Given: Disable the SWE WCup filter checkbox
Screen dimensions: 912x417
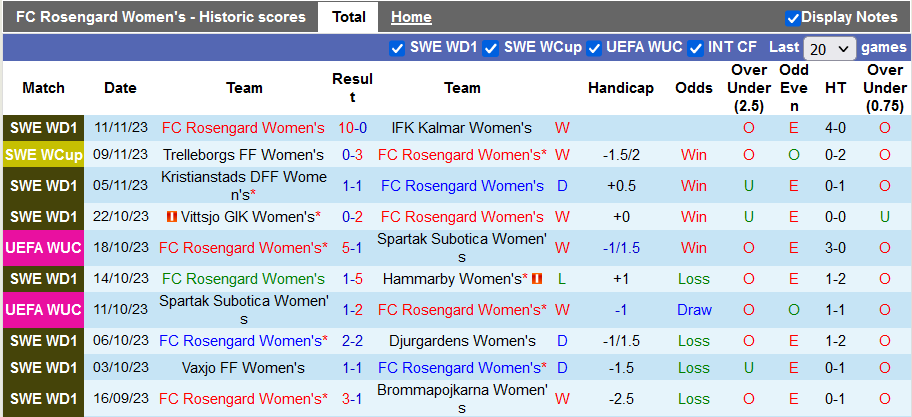Looking at the screenshot, I should 492,48.
